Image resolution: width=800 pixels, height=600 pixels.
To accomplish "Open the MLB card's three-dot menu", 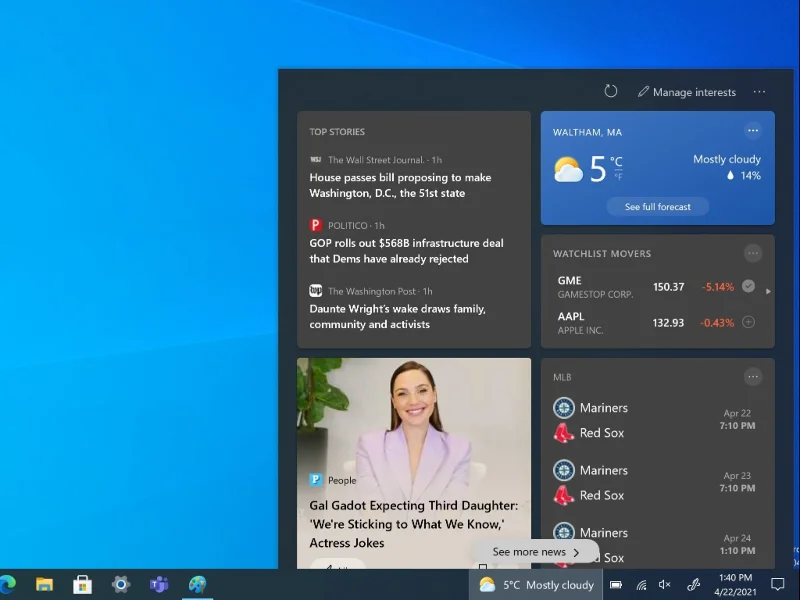I will pyautogui.click(x=753, y=376).
